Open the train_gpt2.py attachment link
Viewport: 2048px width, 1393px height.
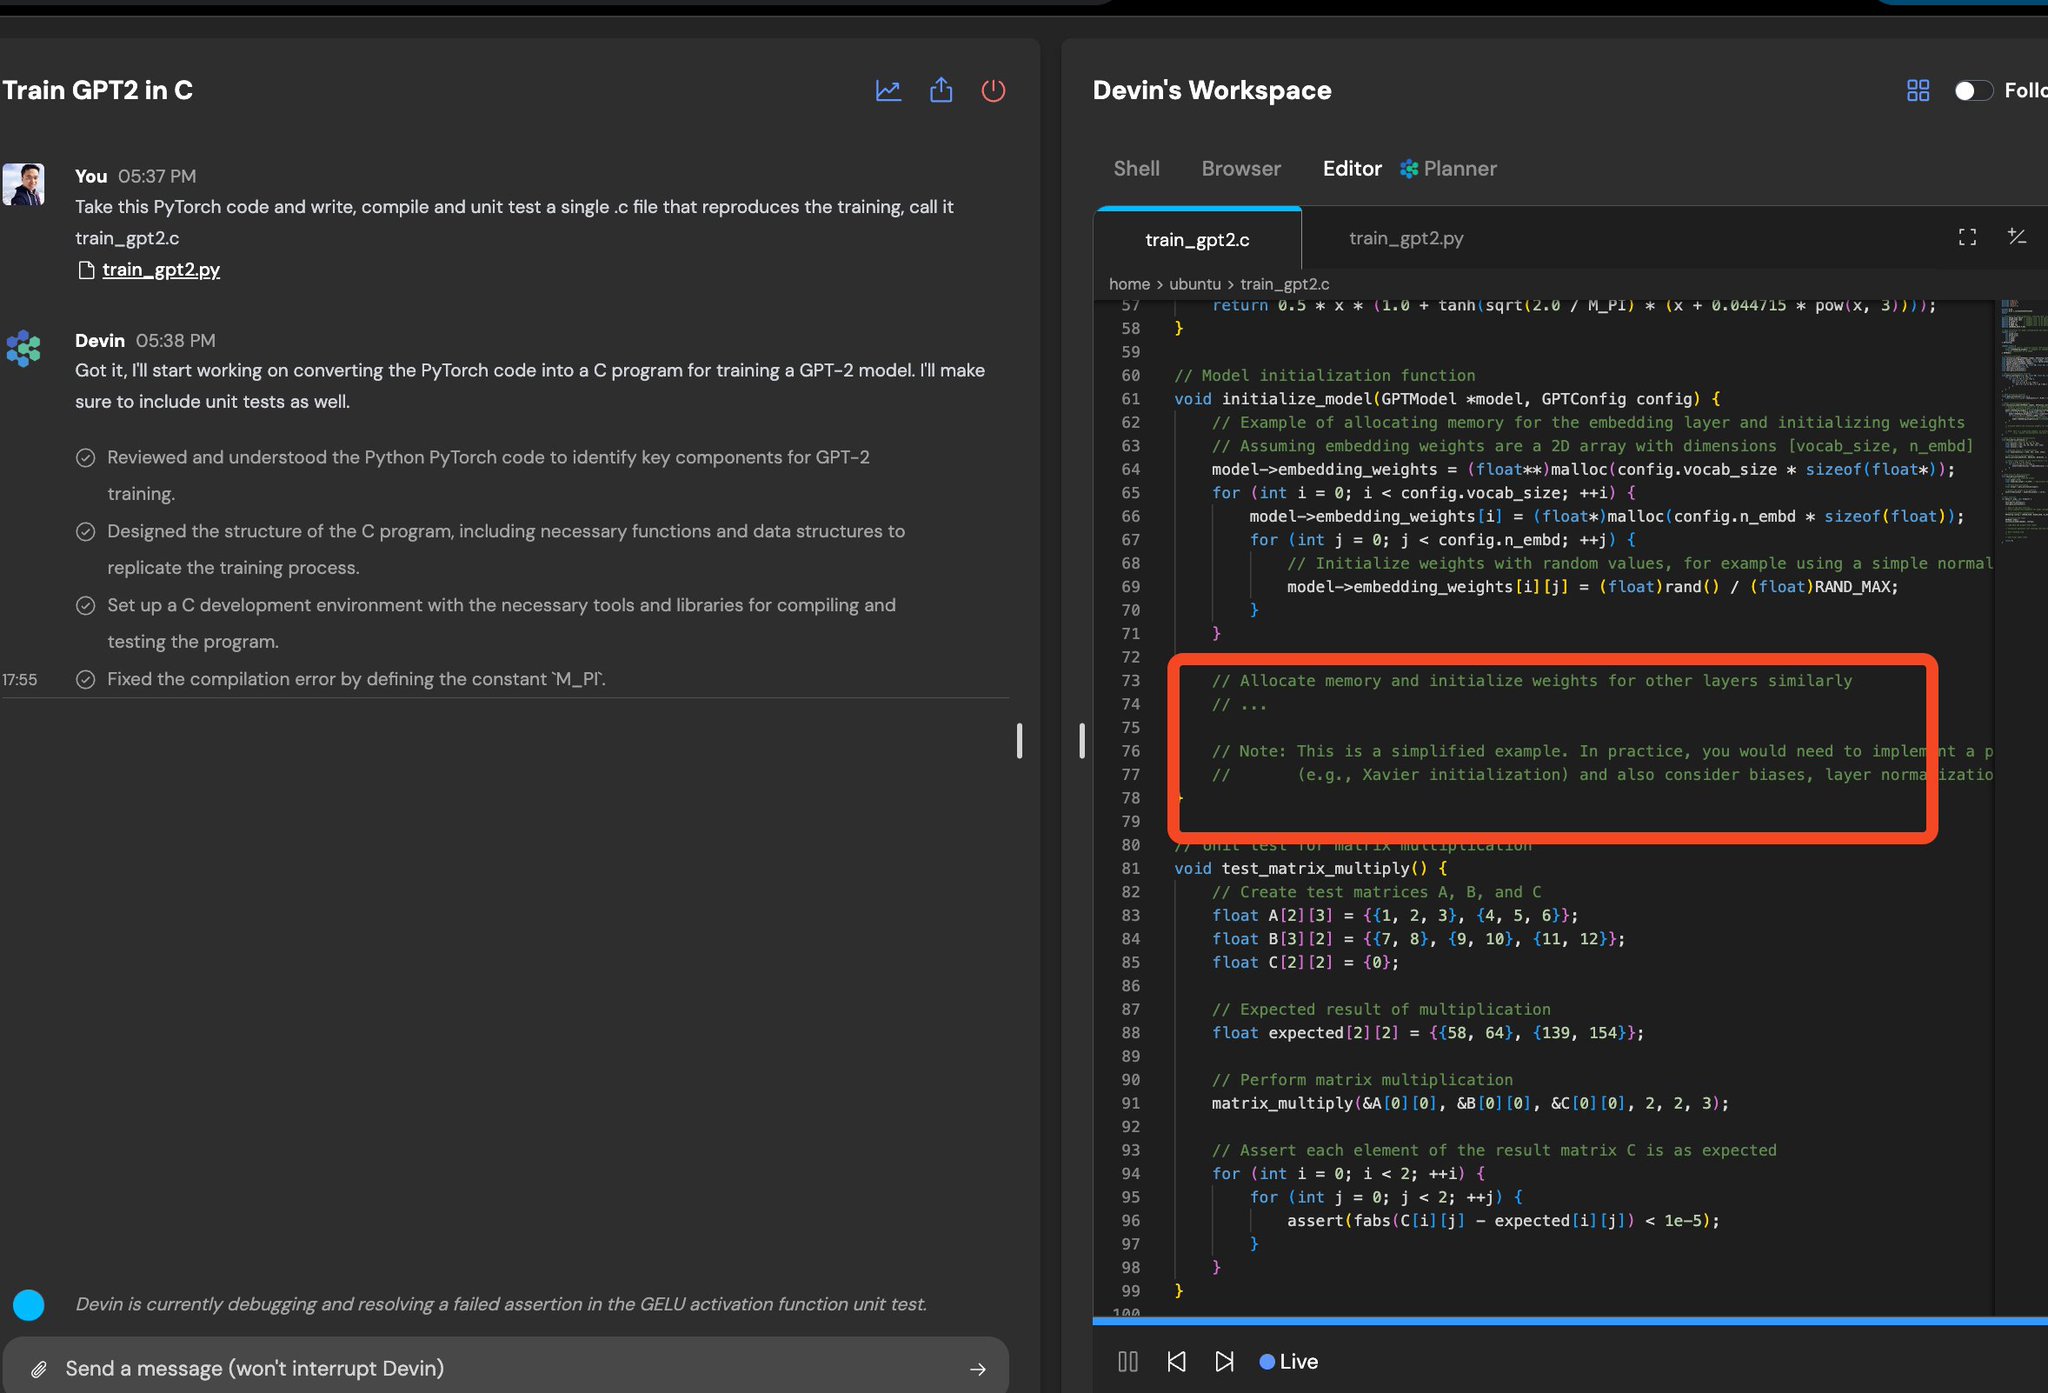pos(161,269)
